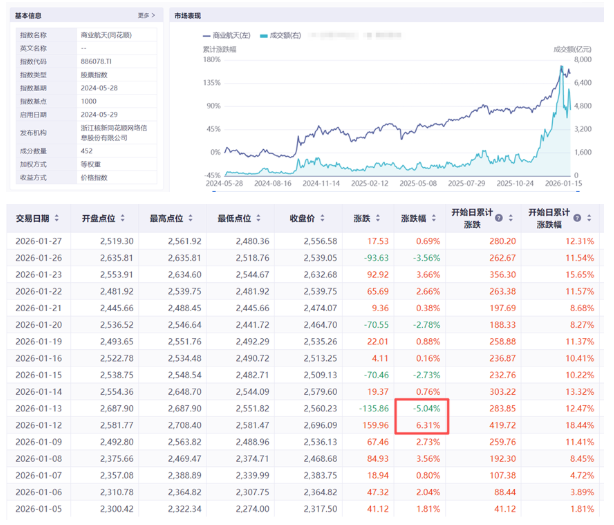The width and height of the screenshot is (614, 525).
Task: Select closing price 2,317.50
Action: tap(320, 509)
